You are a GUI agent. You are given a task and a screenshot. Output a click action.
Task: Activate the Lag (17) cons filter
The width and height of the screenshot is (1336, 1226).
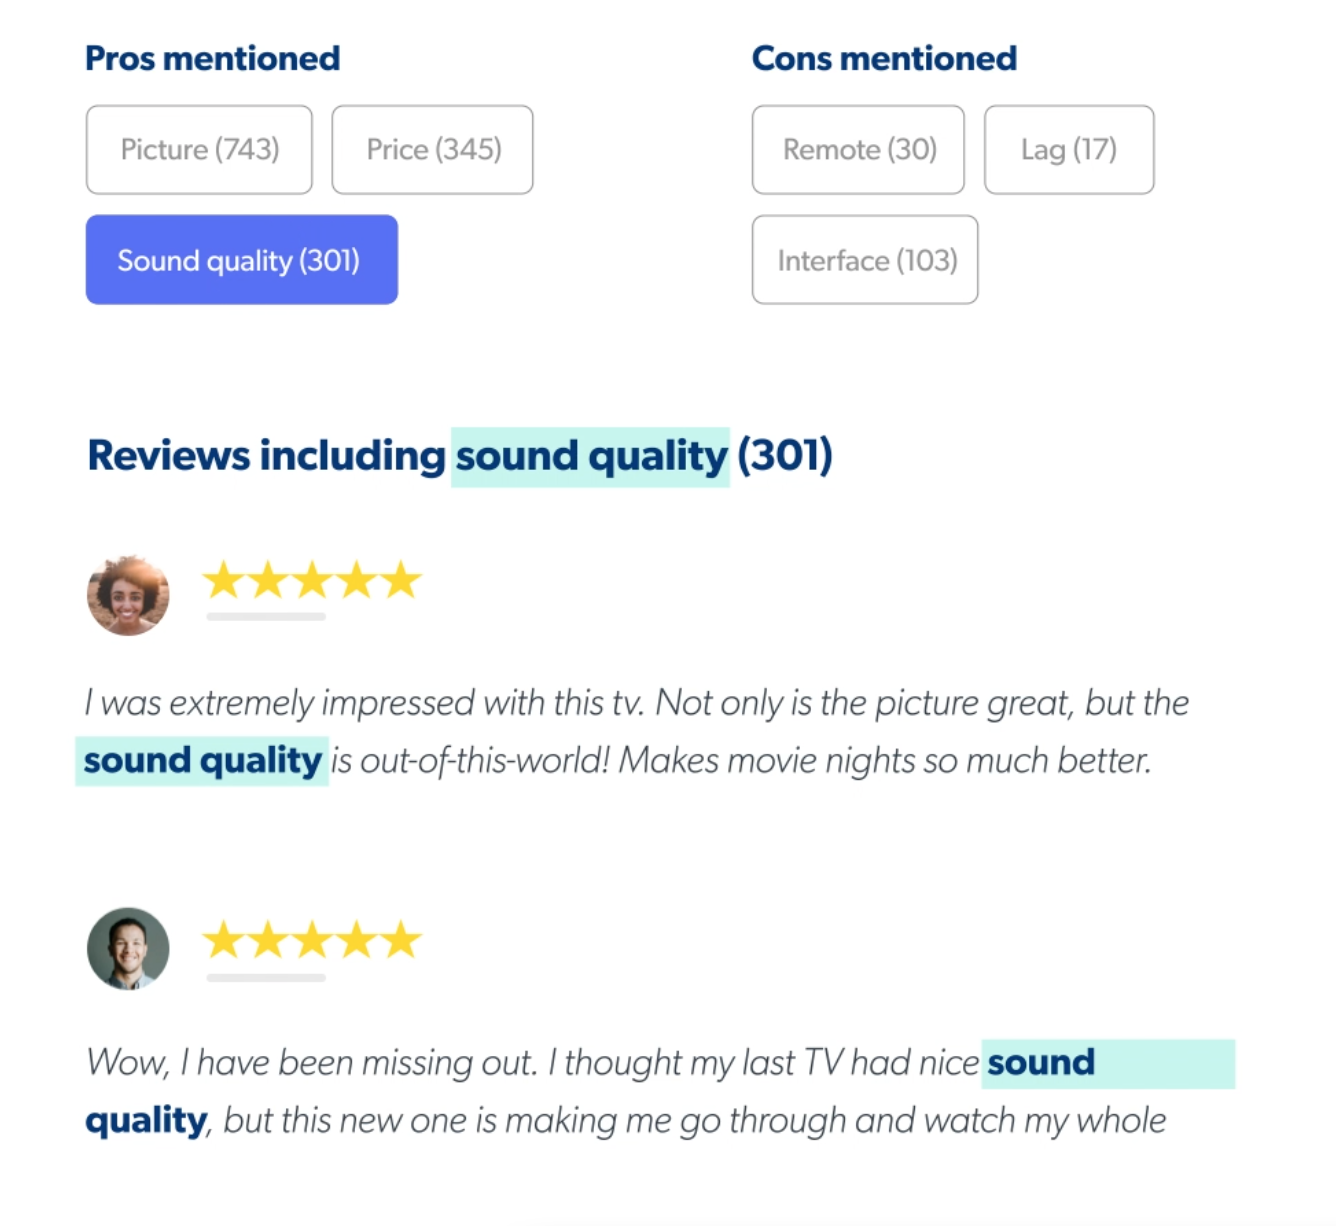[x=1069, y=149]
